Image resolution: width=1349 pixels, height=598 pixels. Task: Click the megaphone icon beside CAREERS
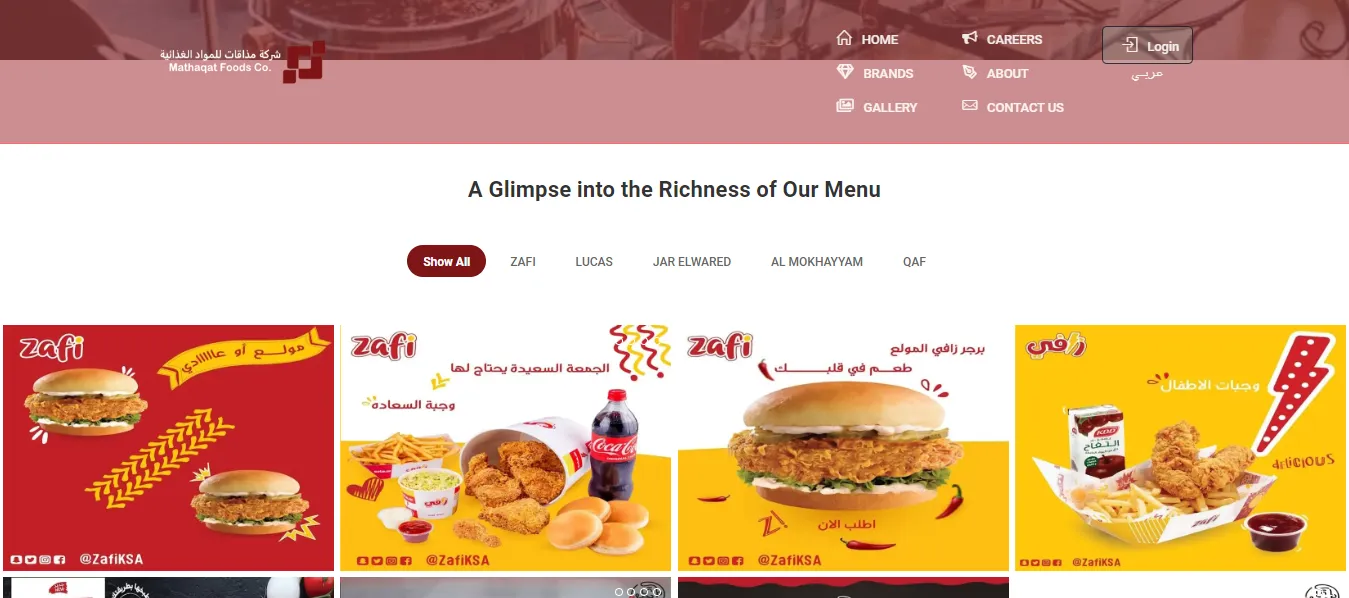pyautogui.click(x=969, y=38)
